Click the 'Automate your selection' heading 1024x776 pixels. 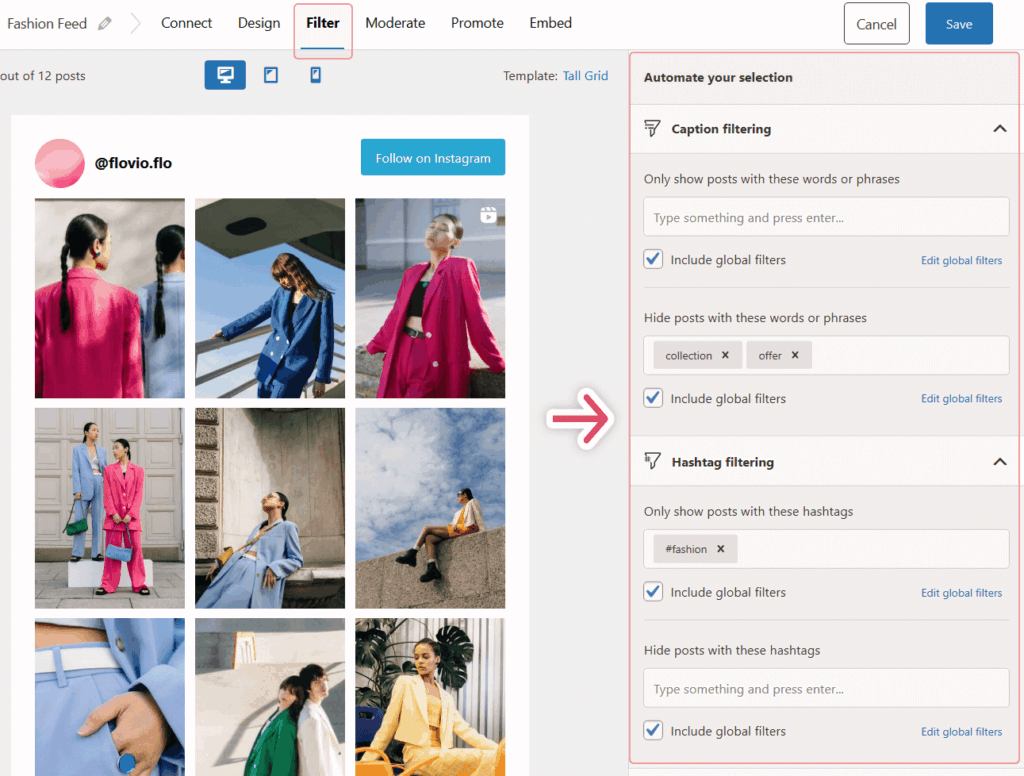tap(718, 77)
